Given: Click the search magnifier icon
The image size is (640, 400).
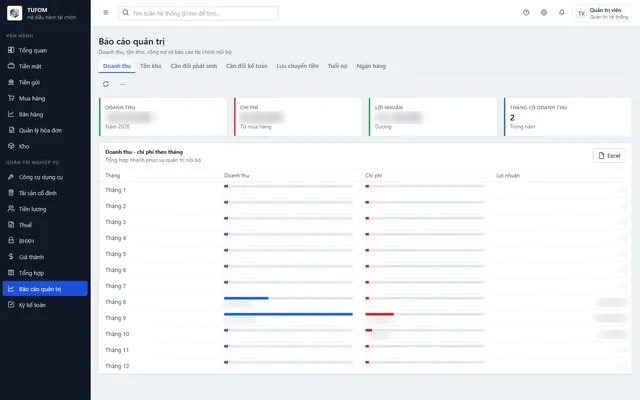Looking at the screenshot, I should point(126,13).
